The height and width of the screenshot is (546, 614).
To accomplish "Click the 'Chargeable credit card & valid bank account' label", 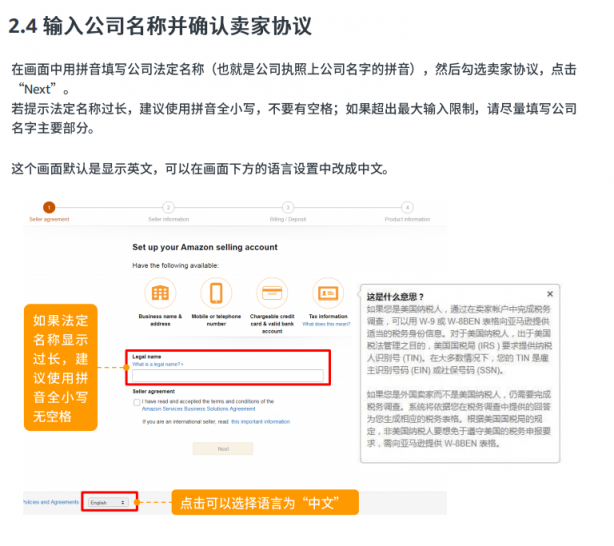I will [272, 324].
